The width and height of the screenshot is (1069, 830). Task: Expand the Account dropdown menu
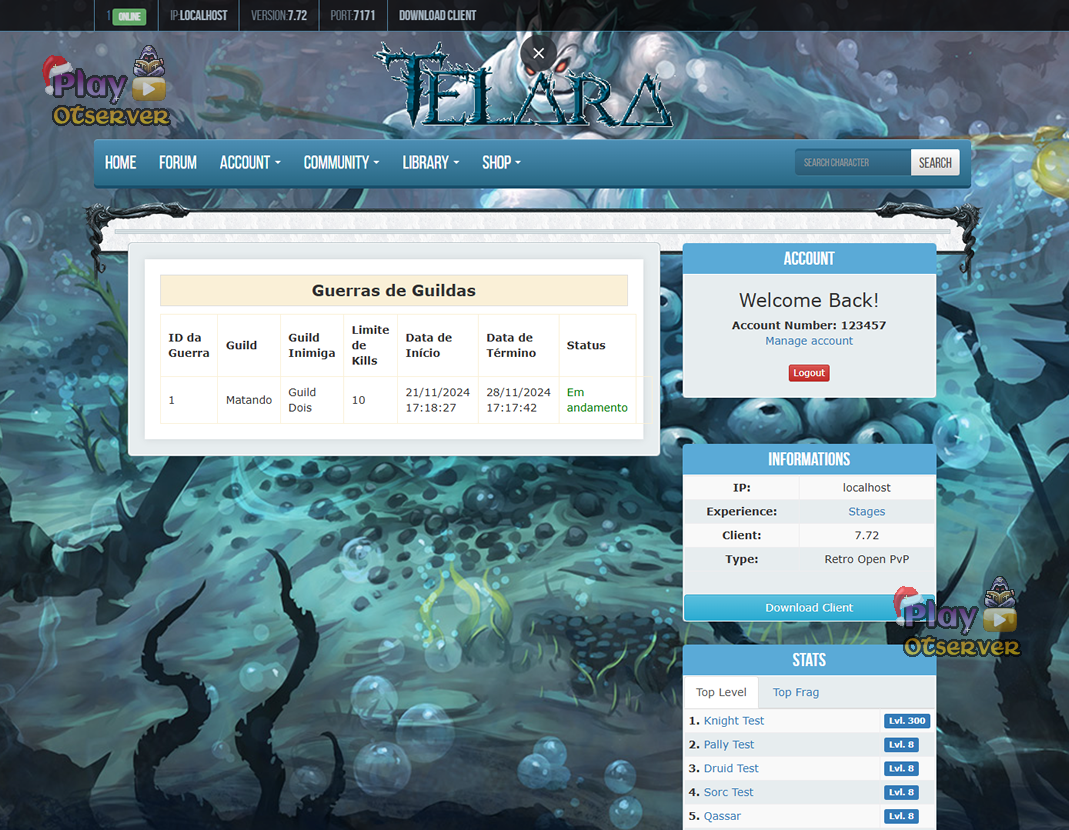(x=250, y=163)
